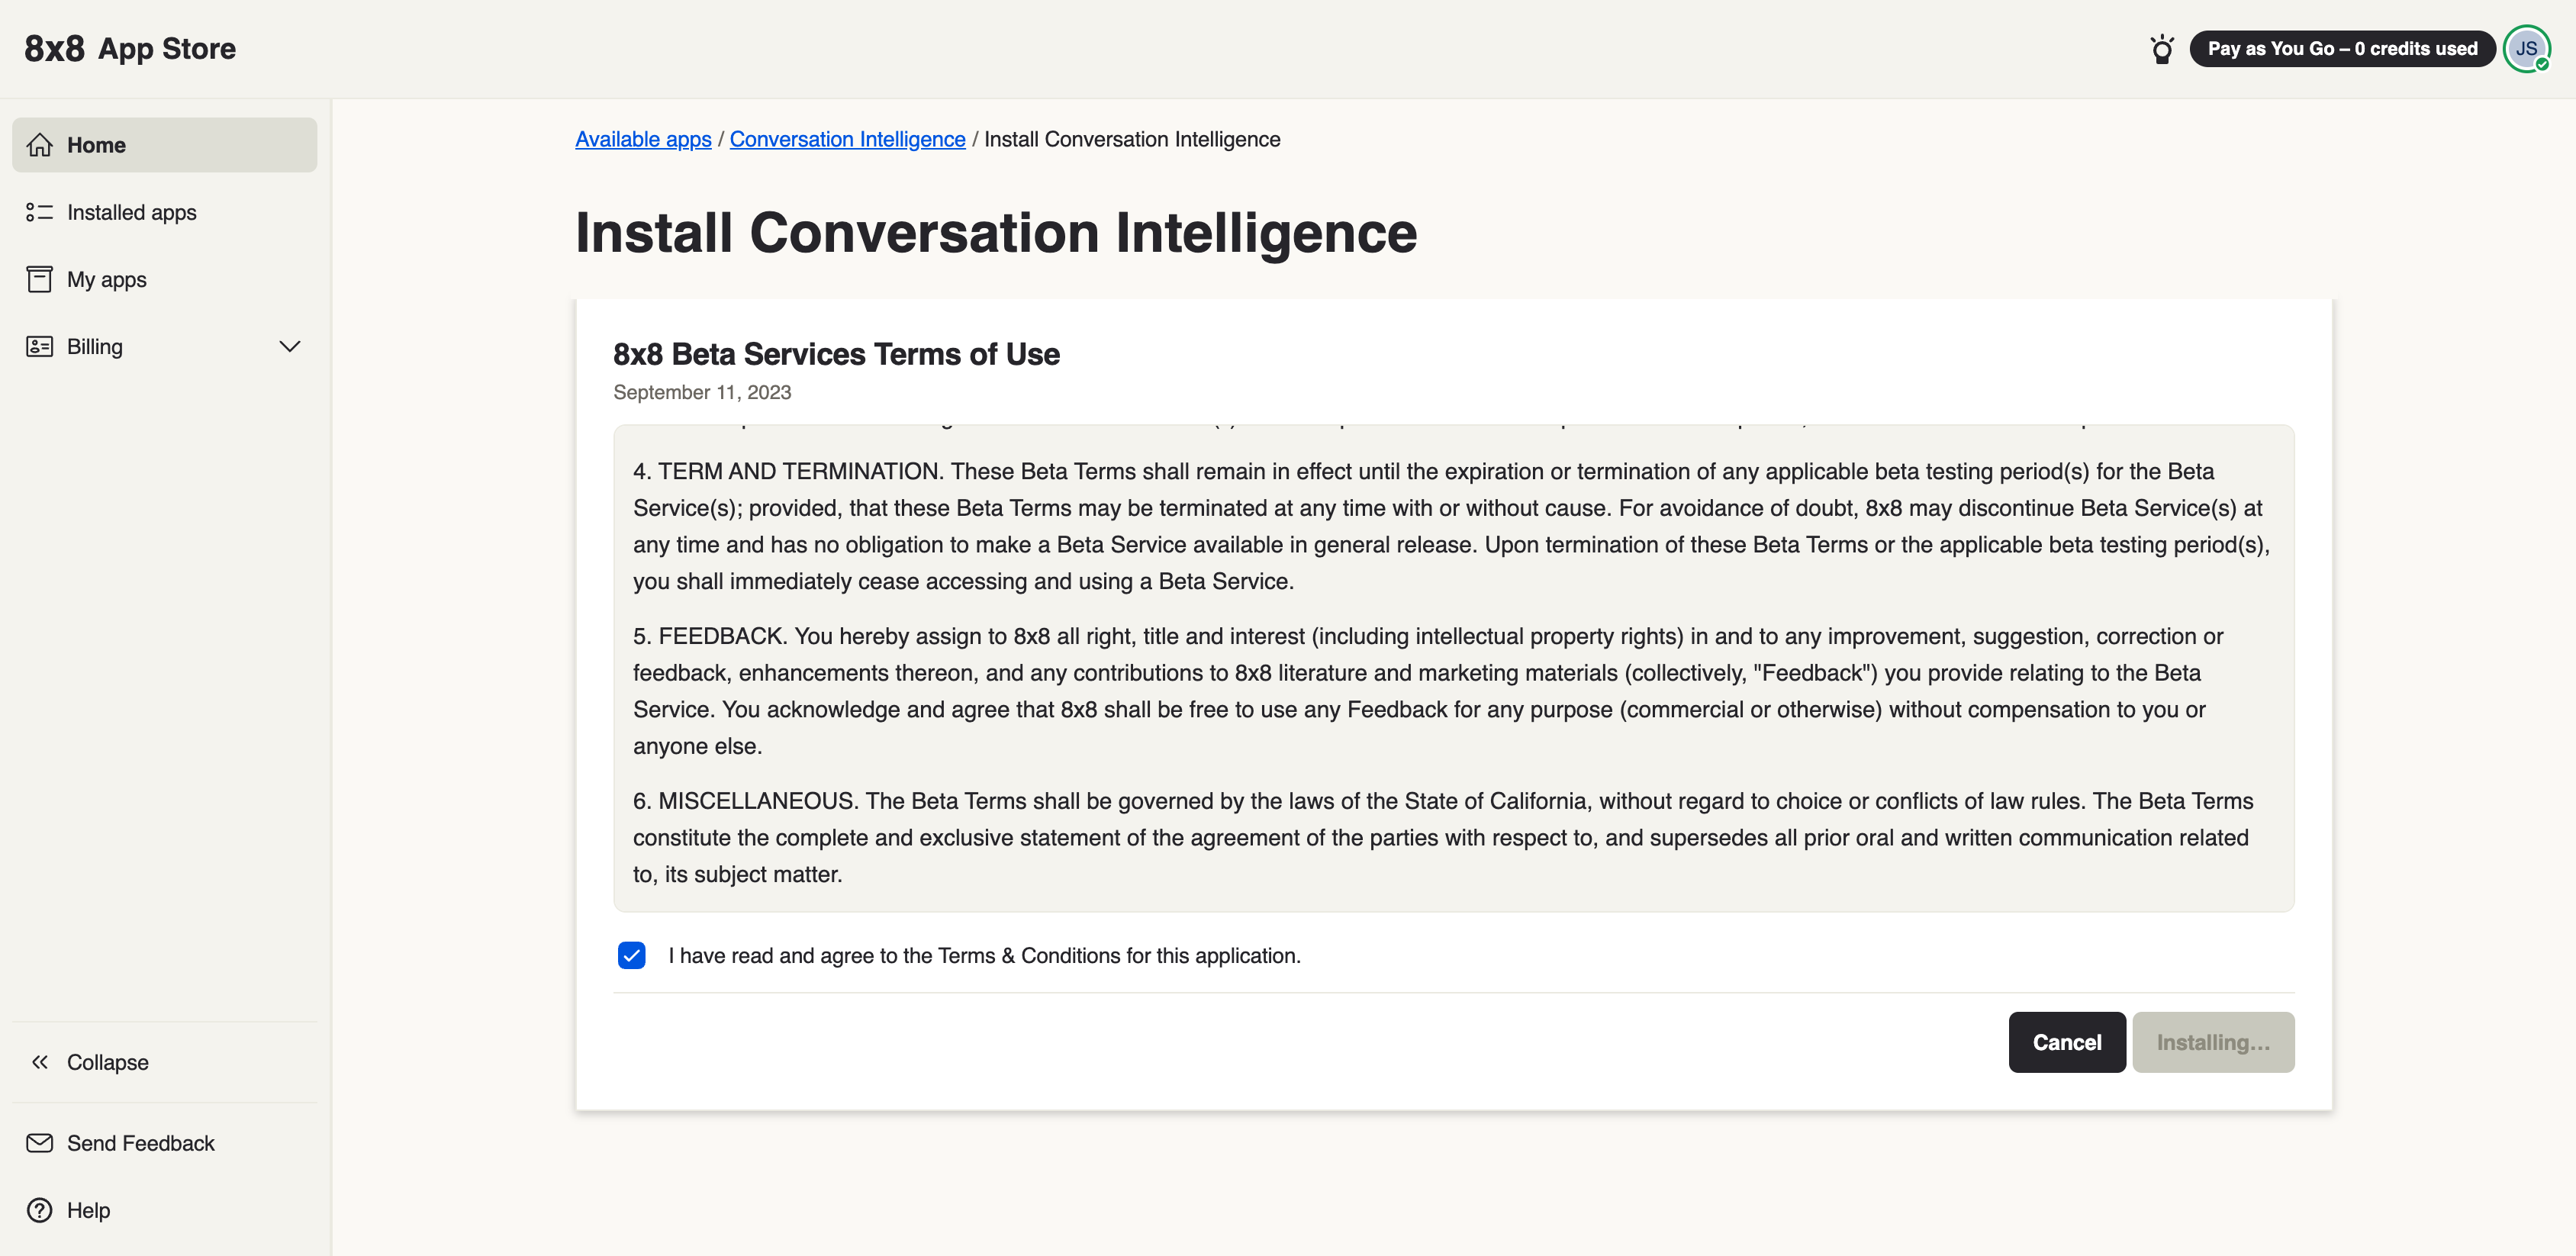Open the JS user avatar menu

pyautogui.click(x=2527, y=49)
